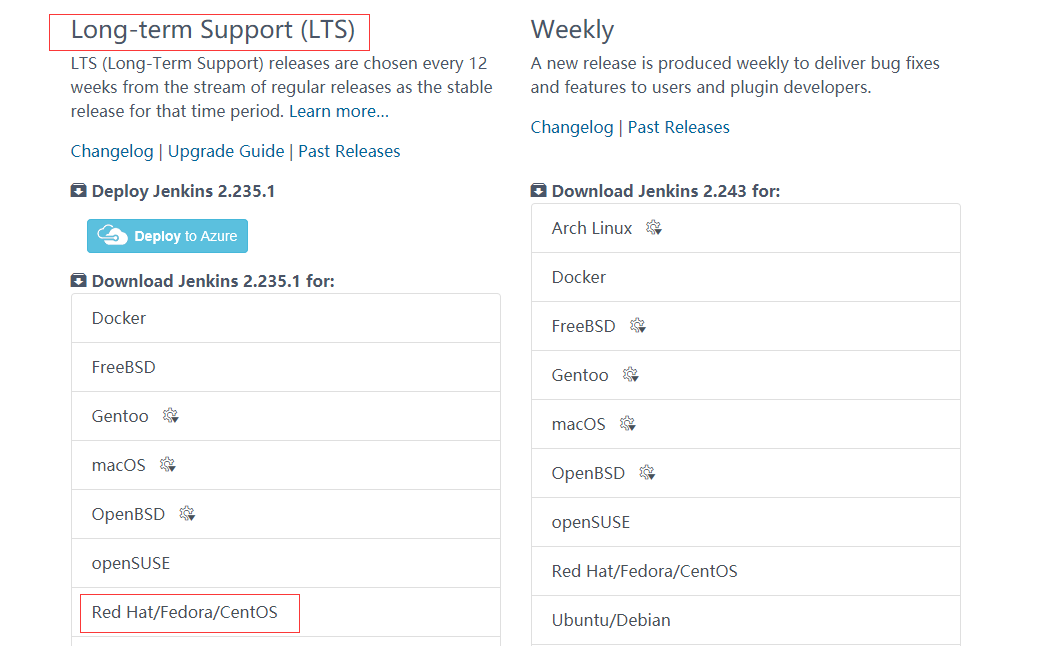Choose Red Hat/Fedora/CentOS for Jenkins 2.243

(x=746, y=571)
